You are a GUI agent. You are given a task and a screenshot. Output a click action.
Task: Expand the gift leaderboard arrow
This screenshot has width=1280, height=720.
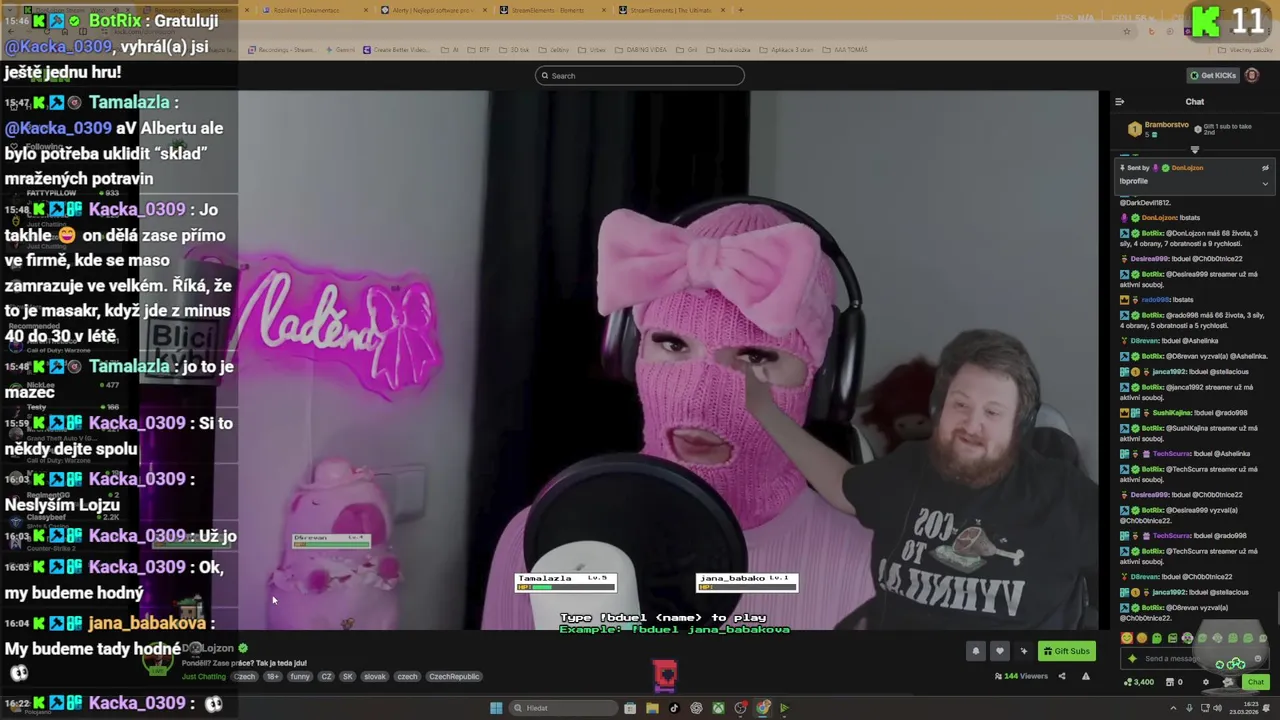(1194, 150)
